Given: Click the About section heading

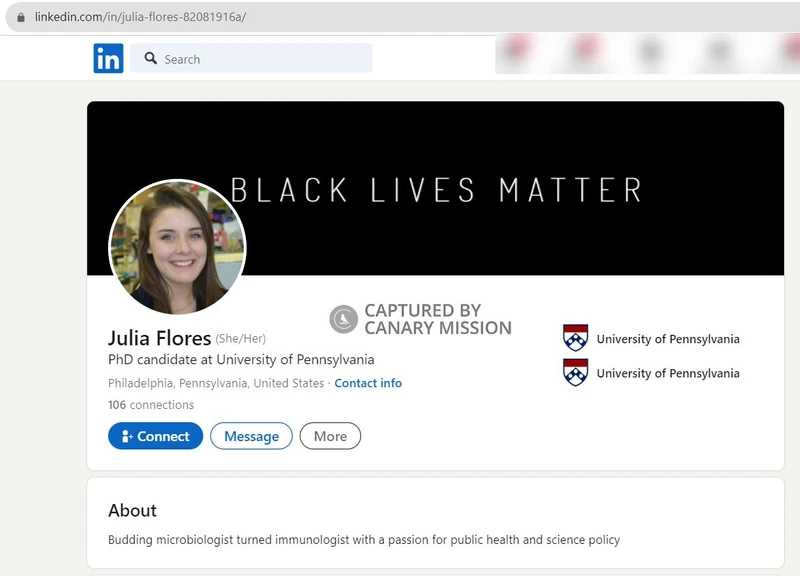Looking at the screenshot, I should tap(131, 510).
